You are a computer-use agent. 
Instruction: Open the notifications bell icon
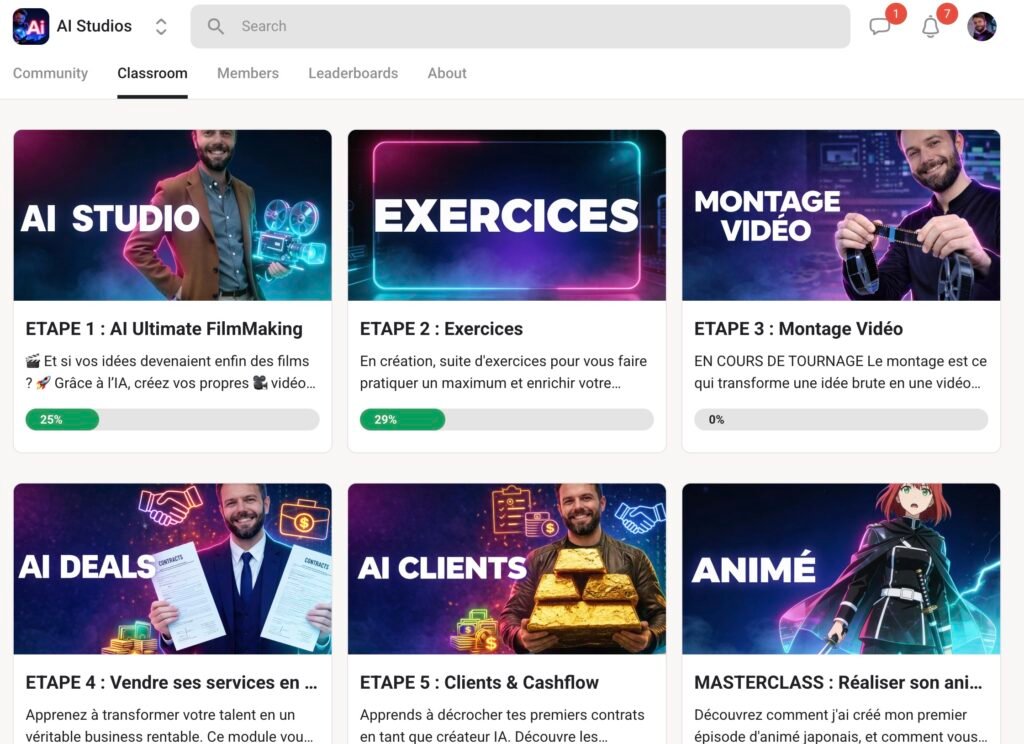coord(930,27)
